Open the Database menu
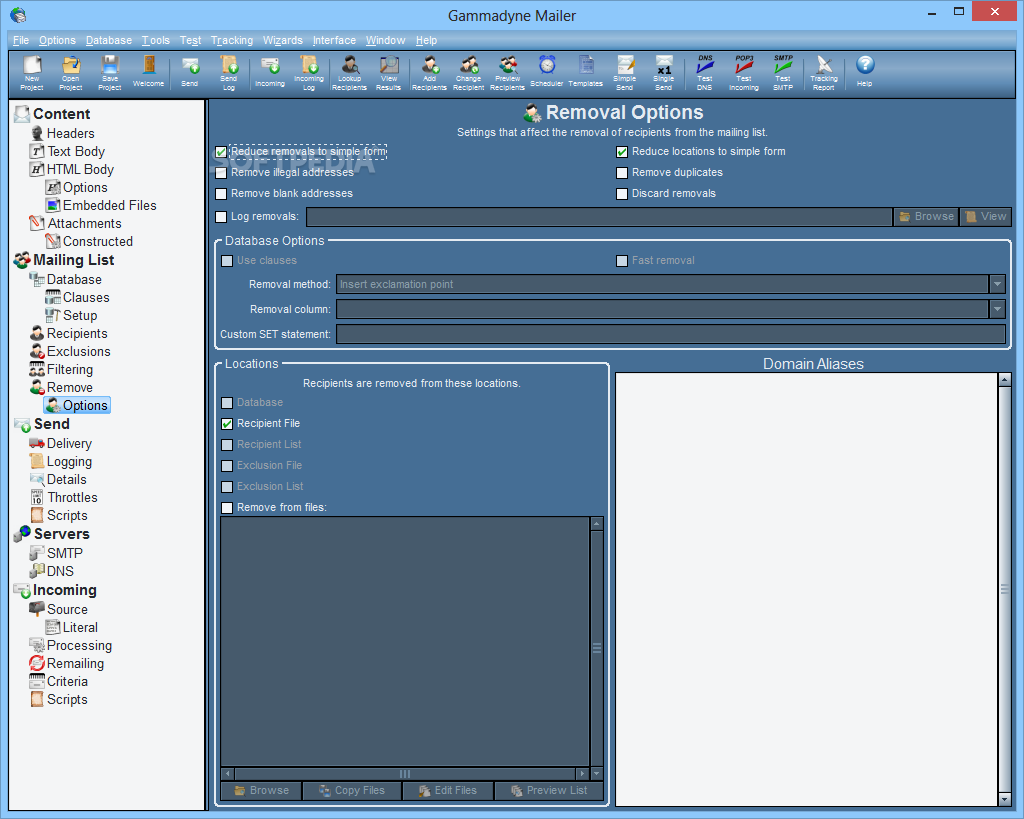This screenshot has width=1024, height=819. (x=108, y=40)
